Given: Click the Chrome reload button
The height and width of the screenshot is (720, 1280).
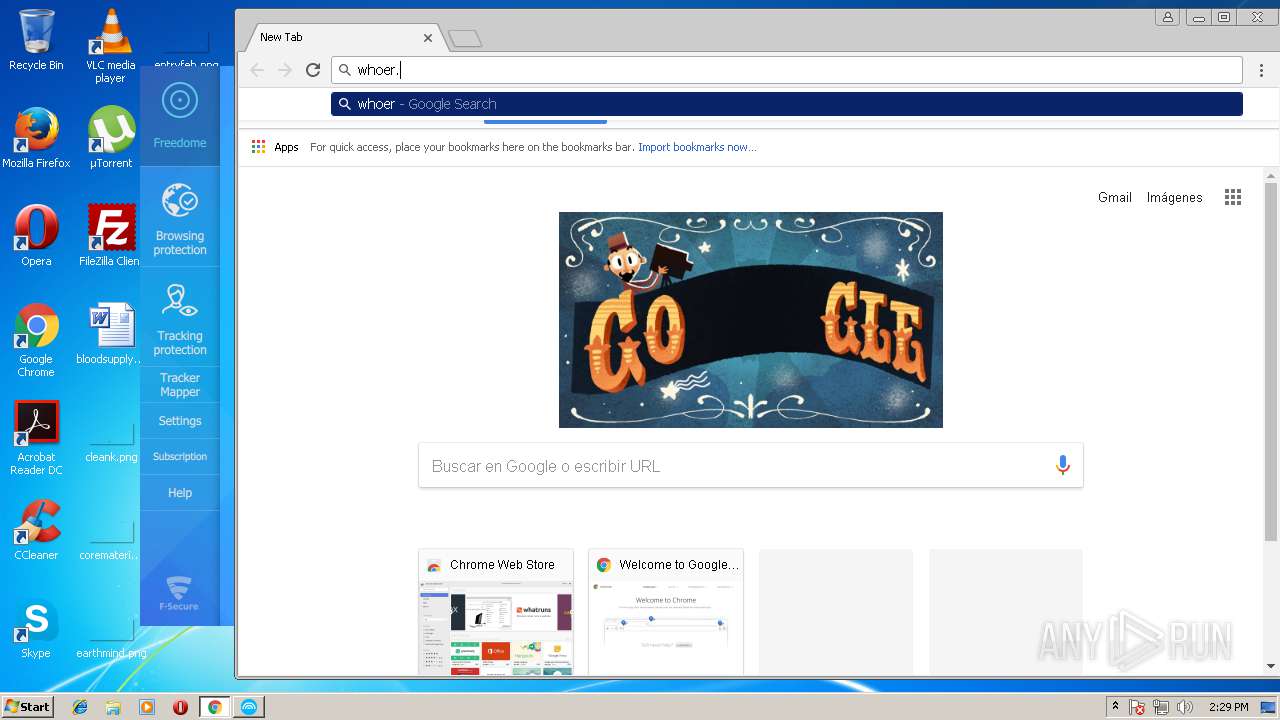Looking at the screenshot, I should coord(313,70).
